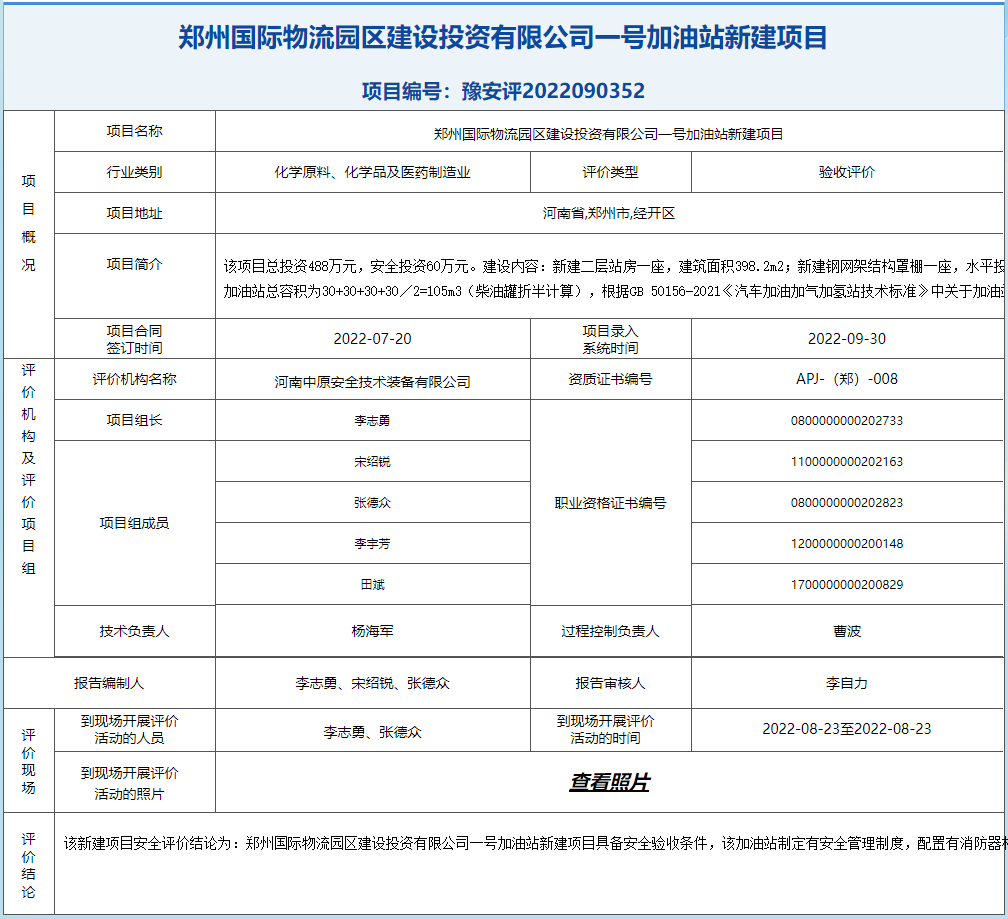Select on-site personnel 李志勇、张德众
This screenshot has height=919, width=1008.
click(373, 732)
